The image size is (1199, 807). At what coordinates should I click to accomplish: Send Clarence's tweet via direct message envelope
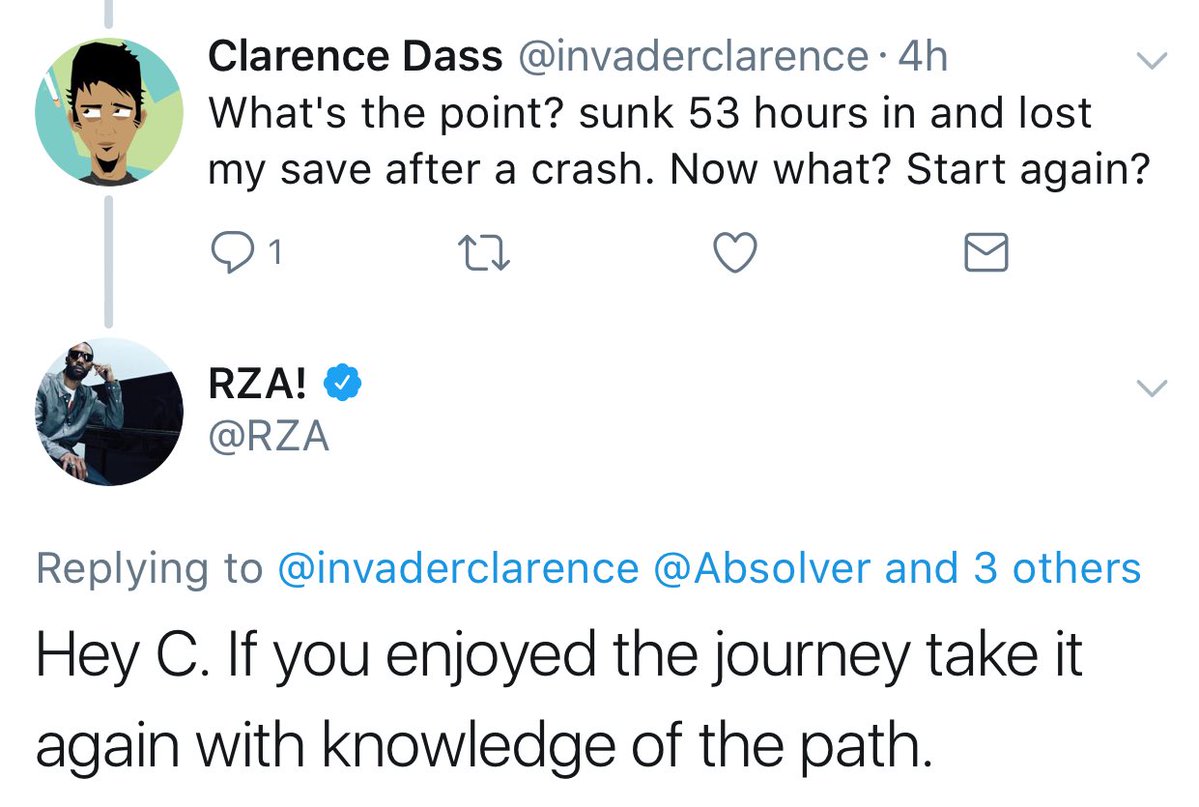click(985, 254)
